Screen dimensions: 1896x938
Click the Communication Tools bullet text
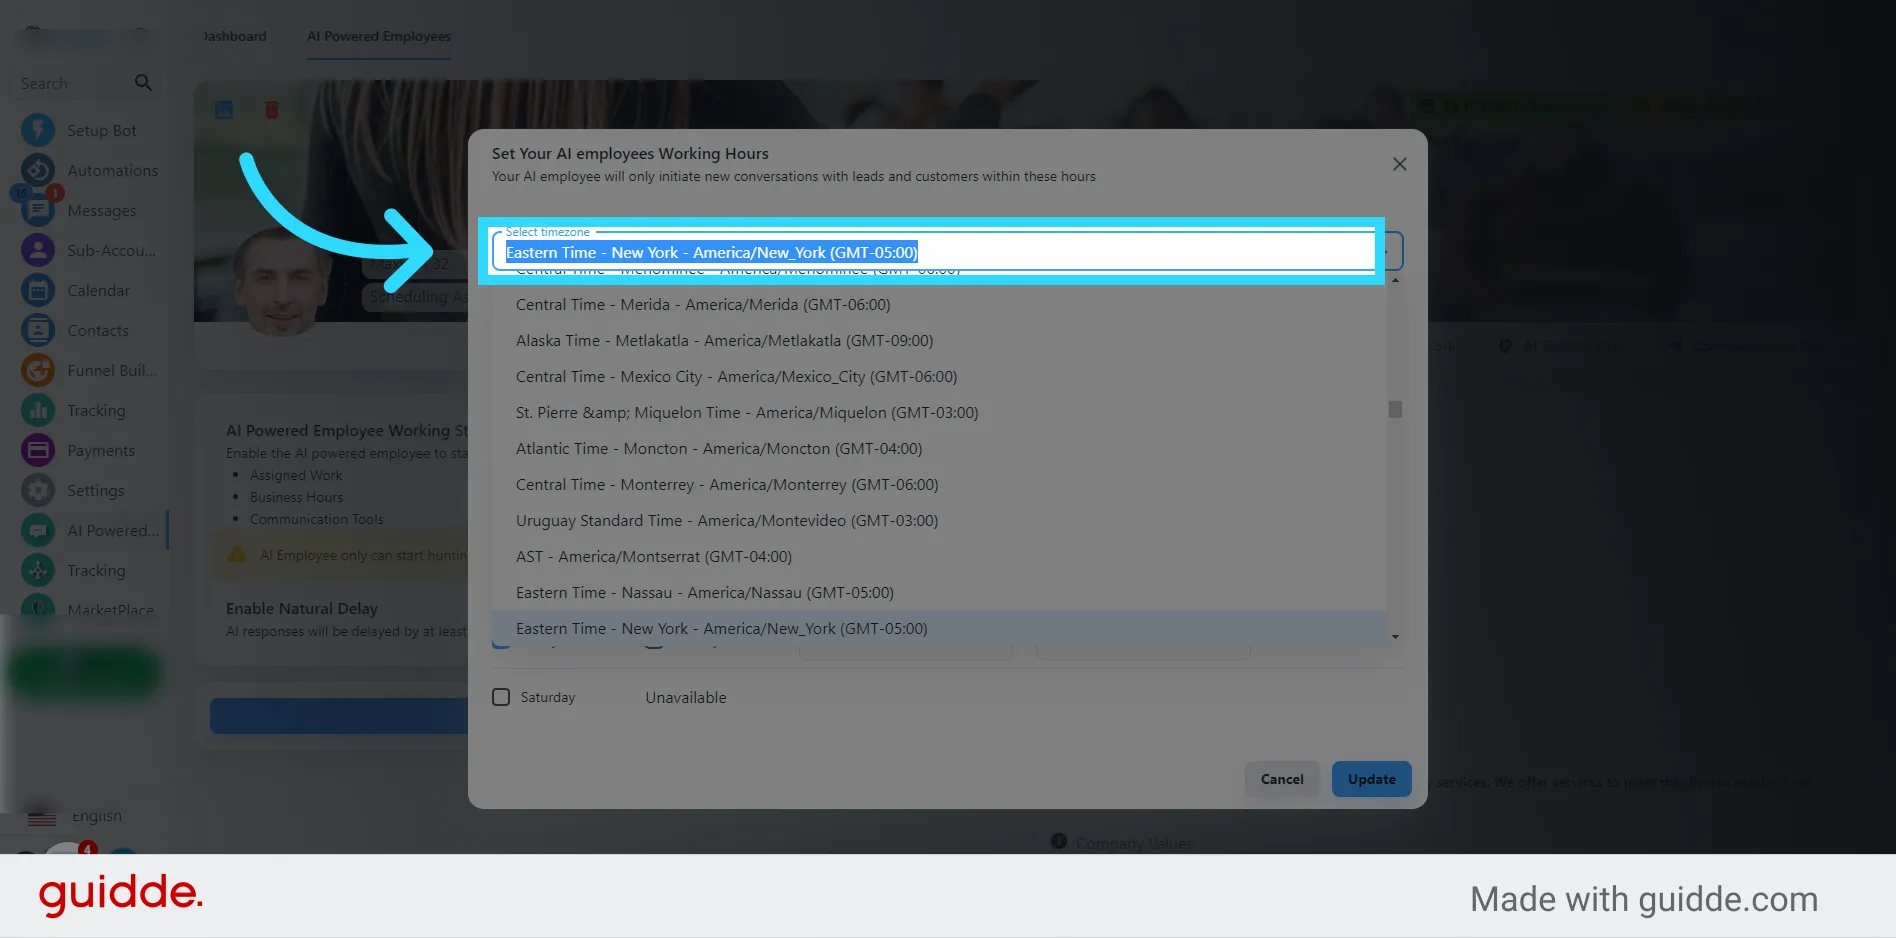pos(317,519)
